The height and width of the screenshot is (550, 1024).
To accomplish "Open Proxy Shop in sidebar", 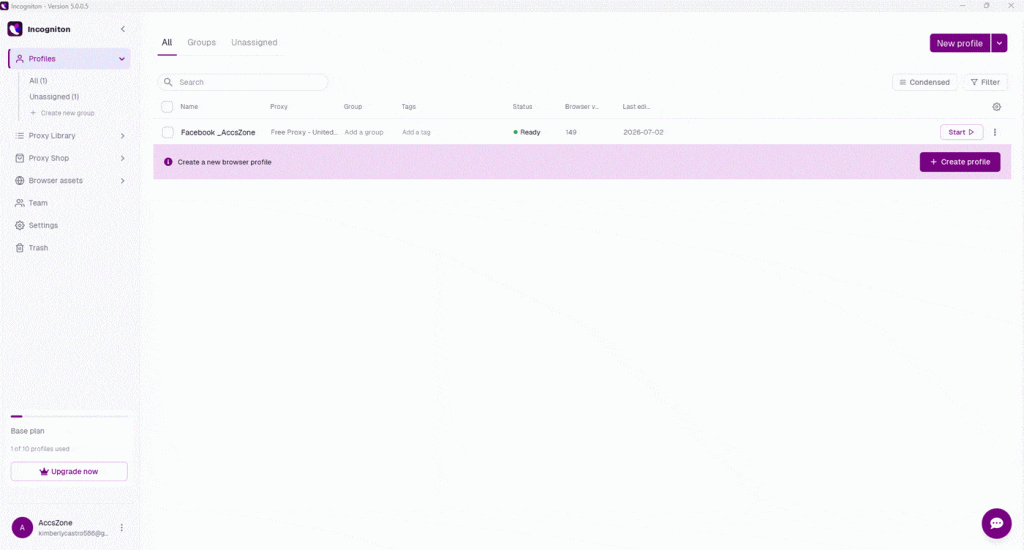I will (x=48, y=158).
